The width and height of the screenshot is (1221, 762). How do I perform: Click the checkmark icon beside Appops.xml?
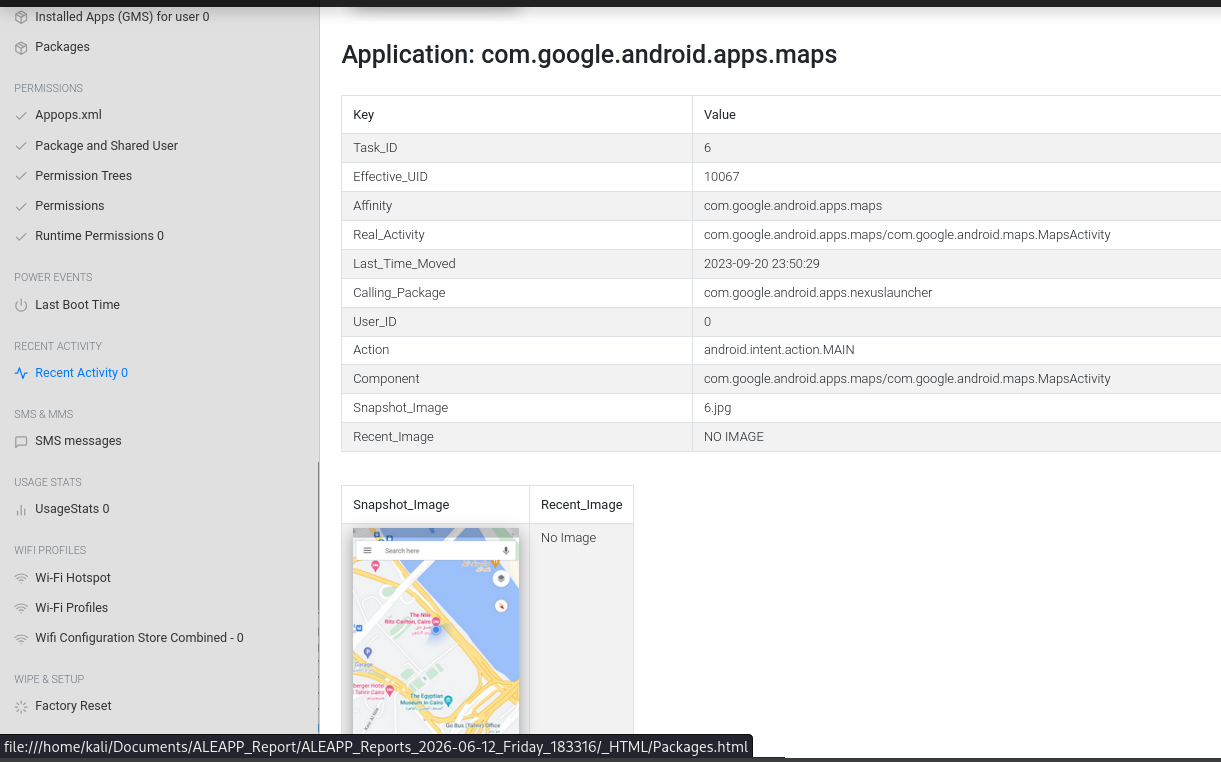[21, 116]
